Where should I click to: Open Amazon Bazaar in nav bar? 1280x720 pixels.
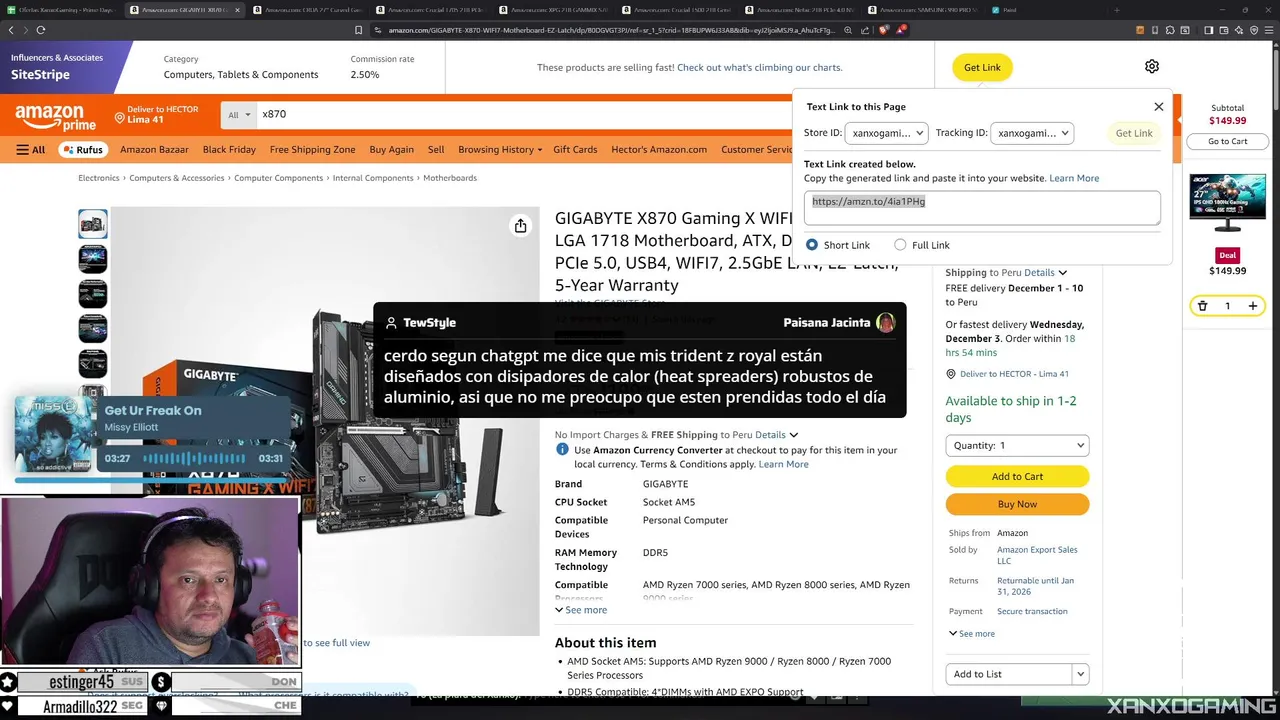click(x=154, y=150)
